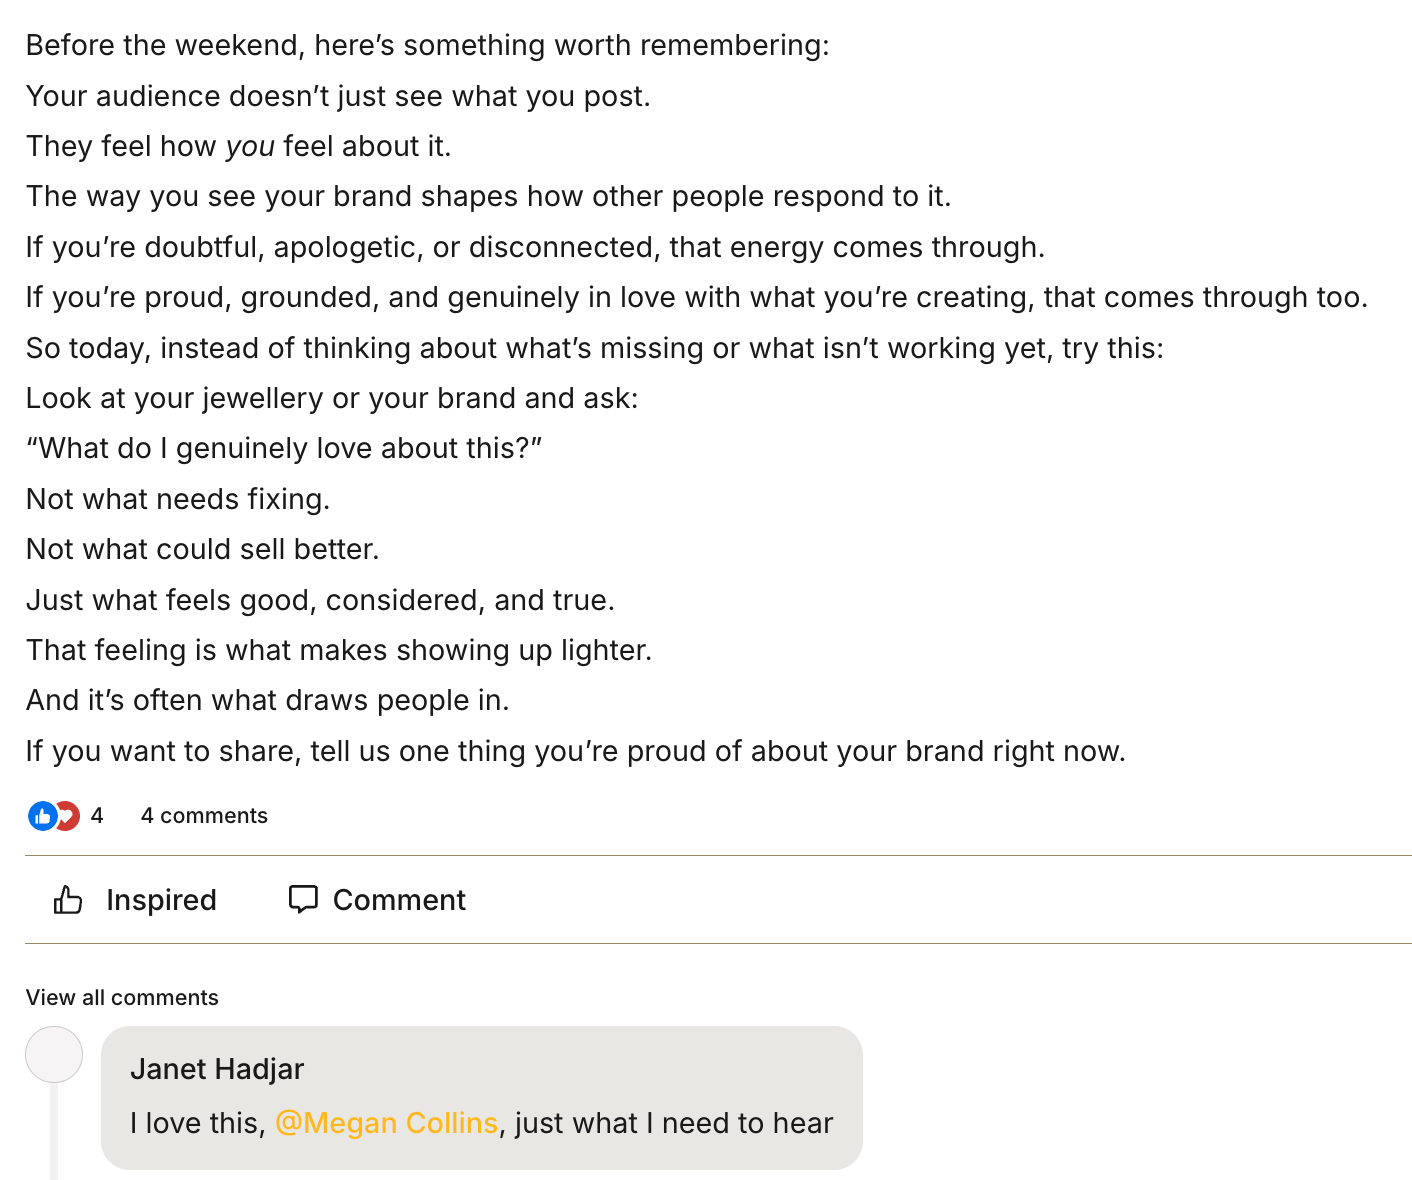Click the speech bubble icon beside Comment
The width and height of the screenshot is (1412, 1180).
[304, 899]
